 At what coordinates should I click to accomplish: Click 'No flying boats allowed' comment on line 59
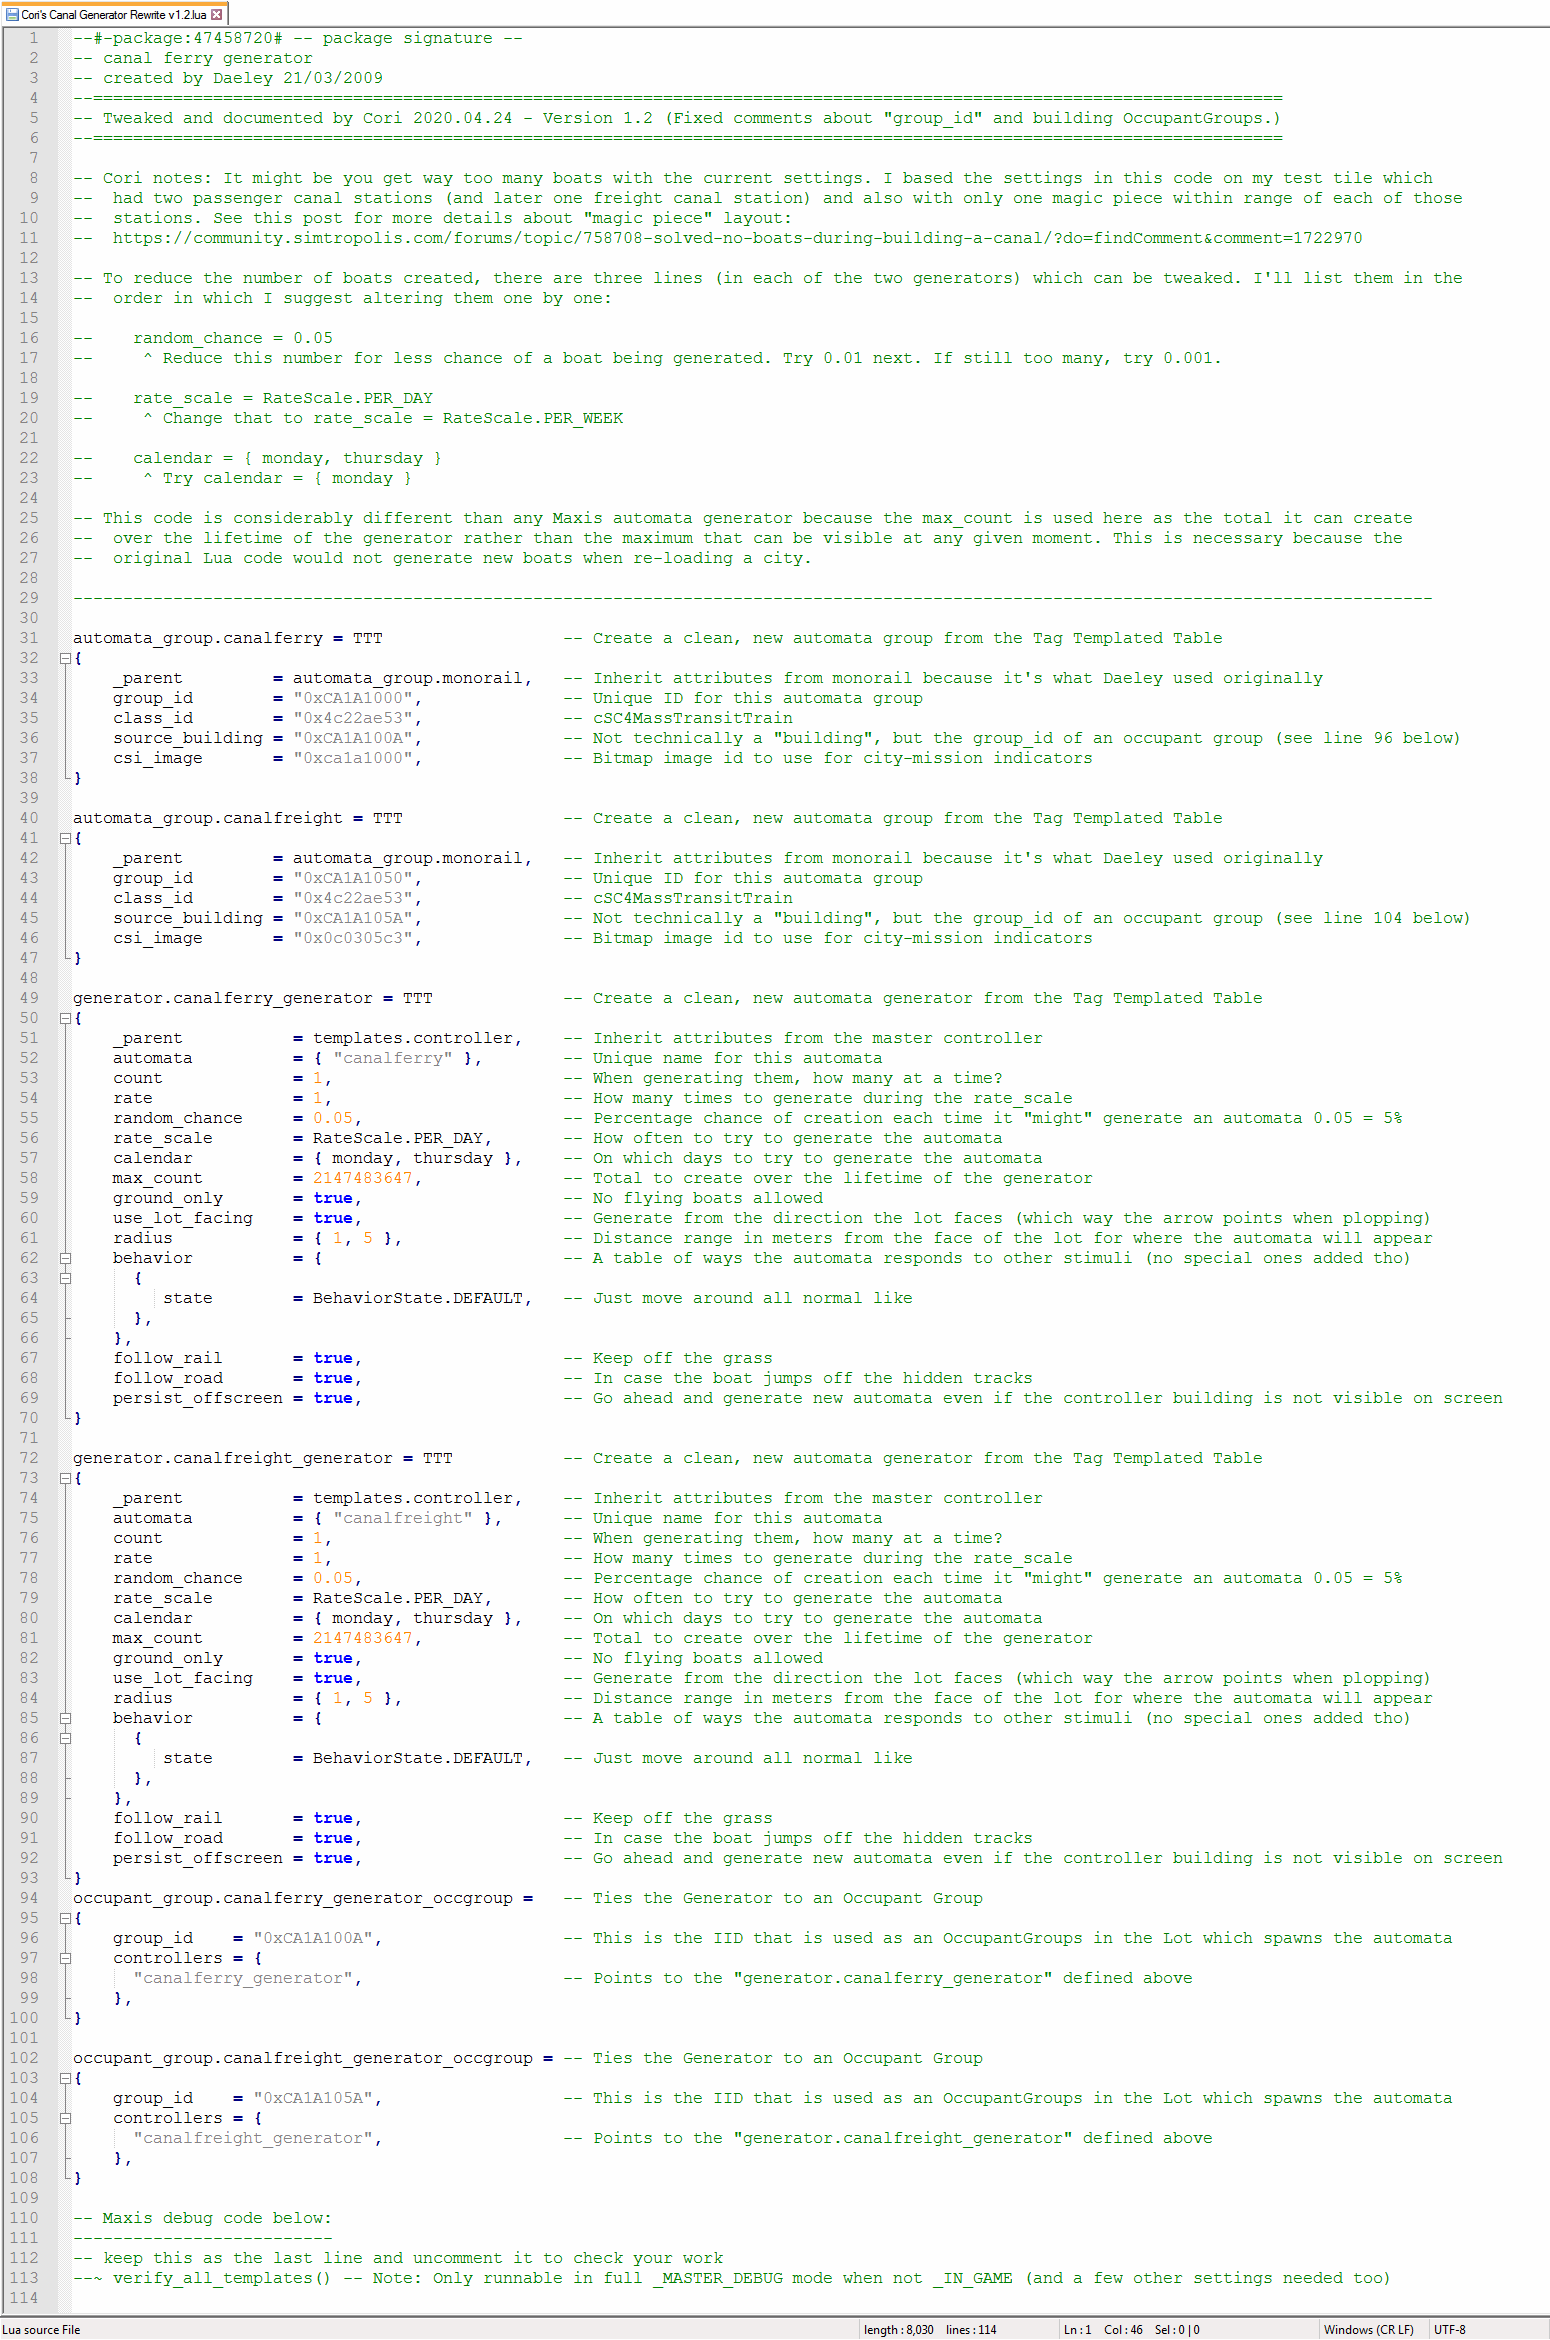tap(708, 1198)
